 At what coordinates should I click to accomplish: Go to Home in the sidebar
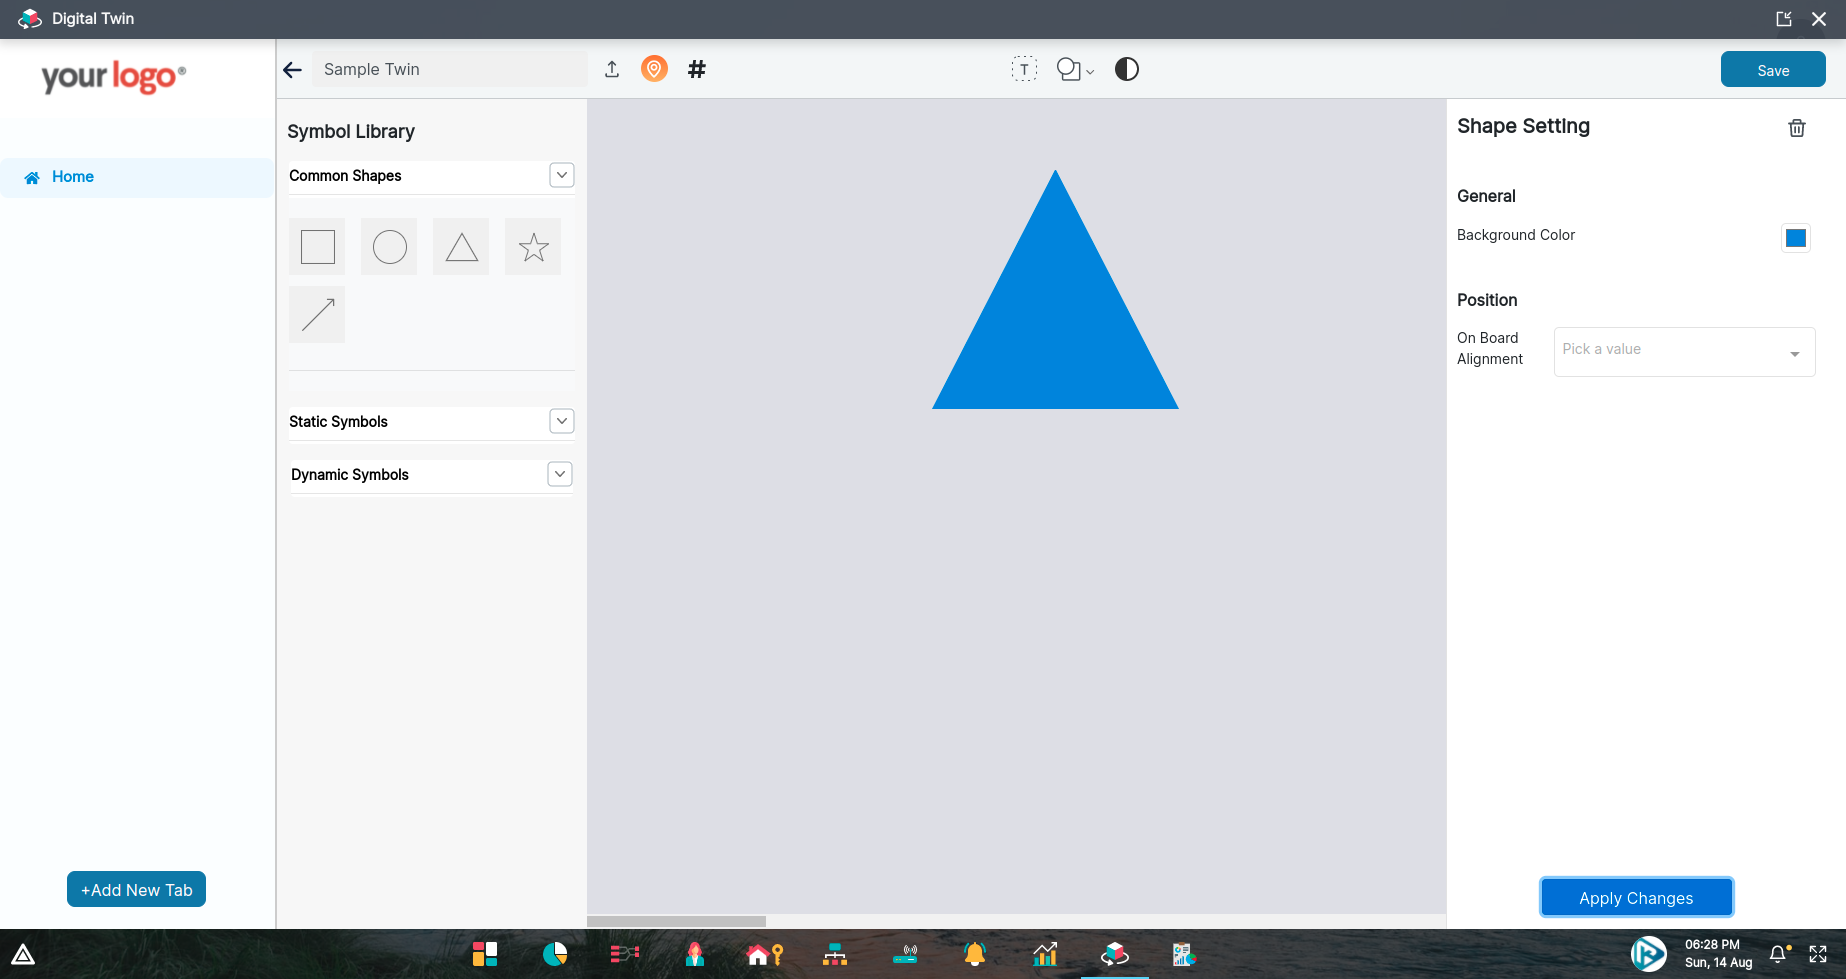(72, 177)
